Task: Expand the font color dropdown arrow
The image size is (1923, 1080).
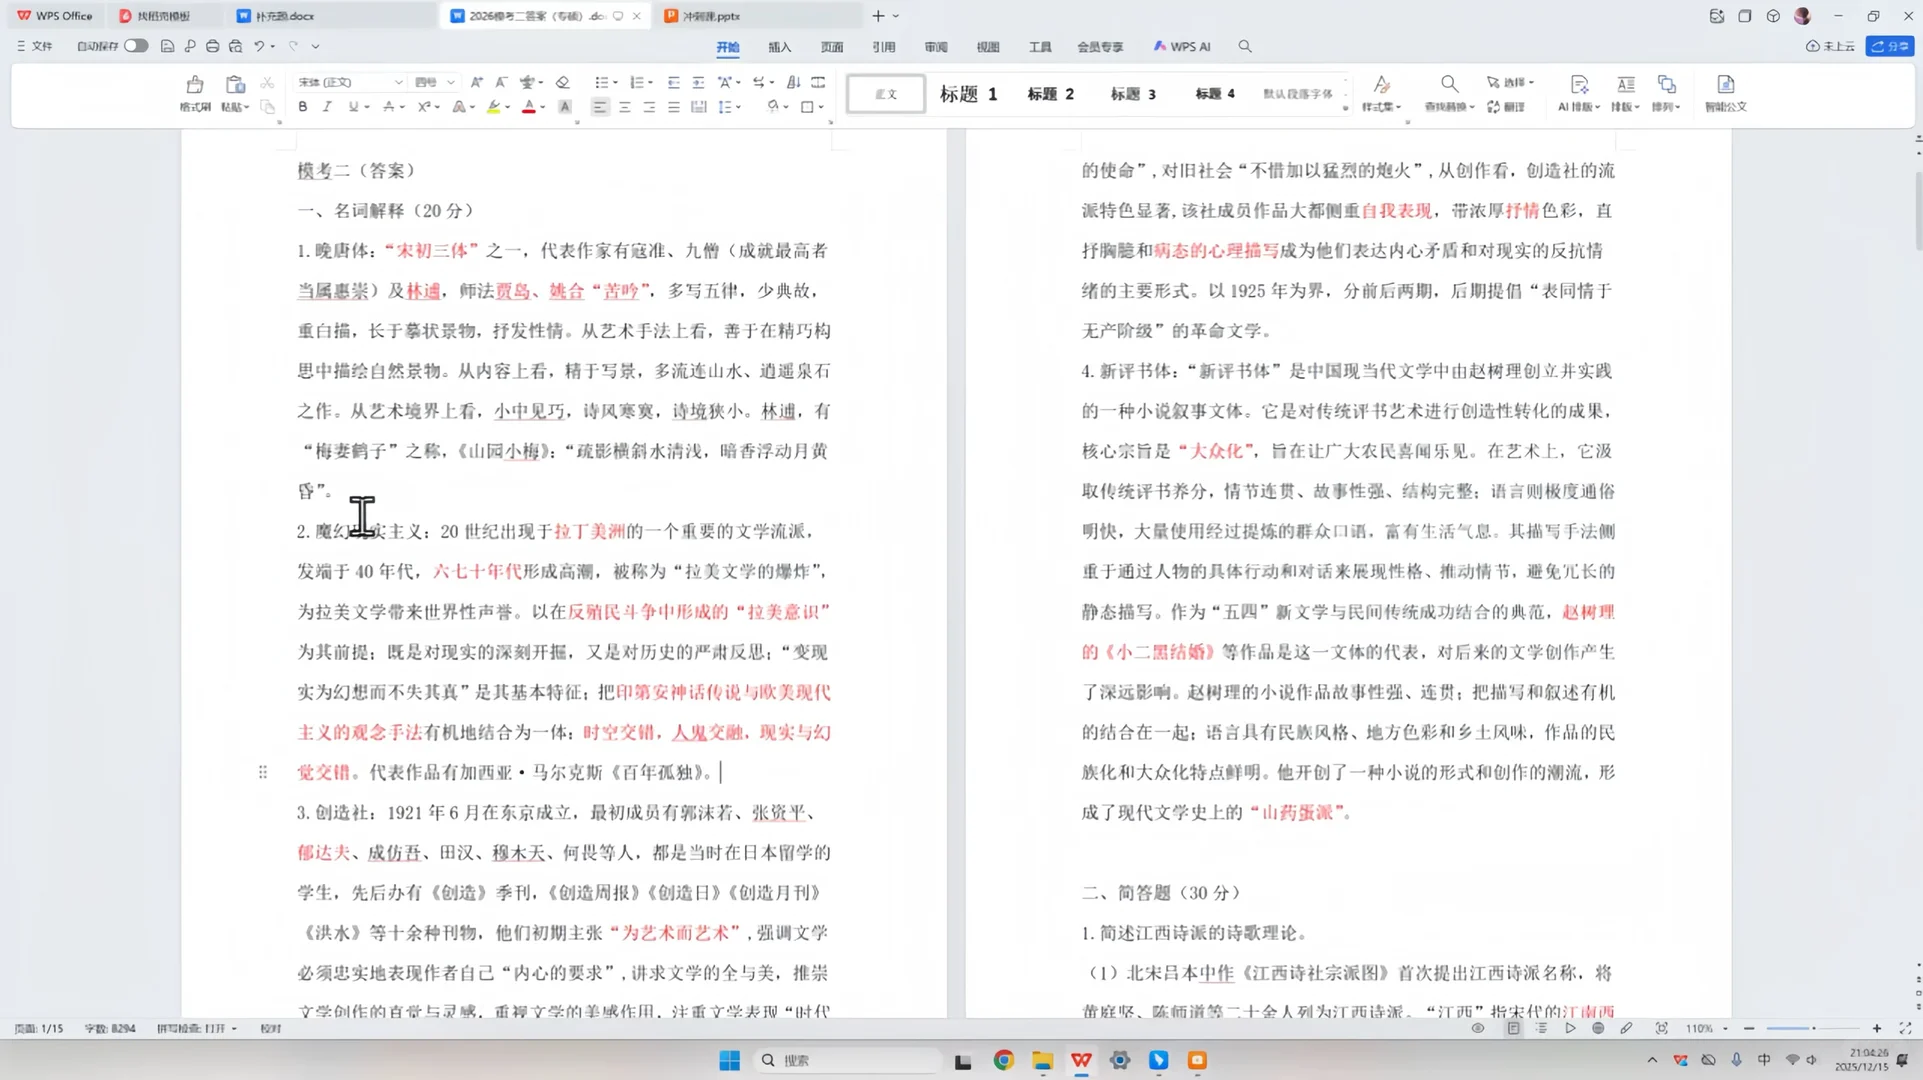Action: 542,106
